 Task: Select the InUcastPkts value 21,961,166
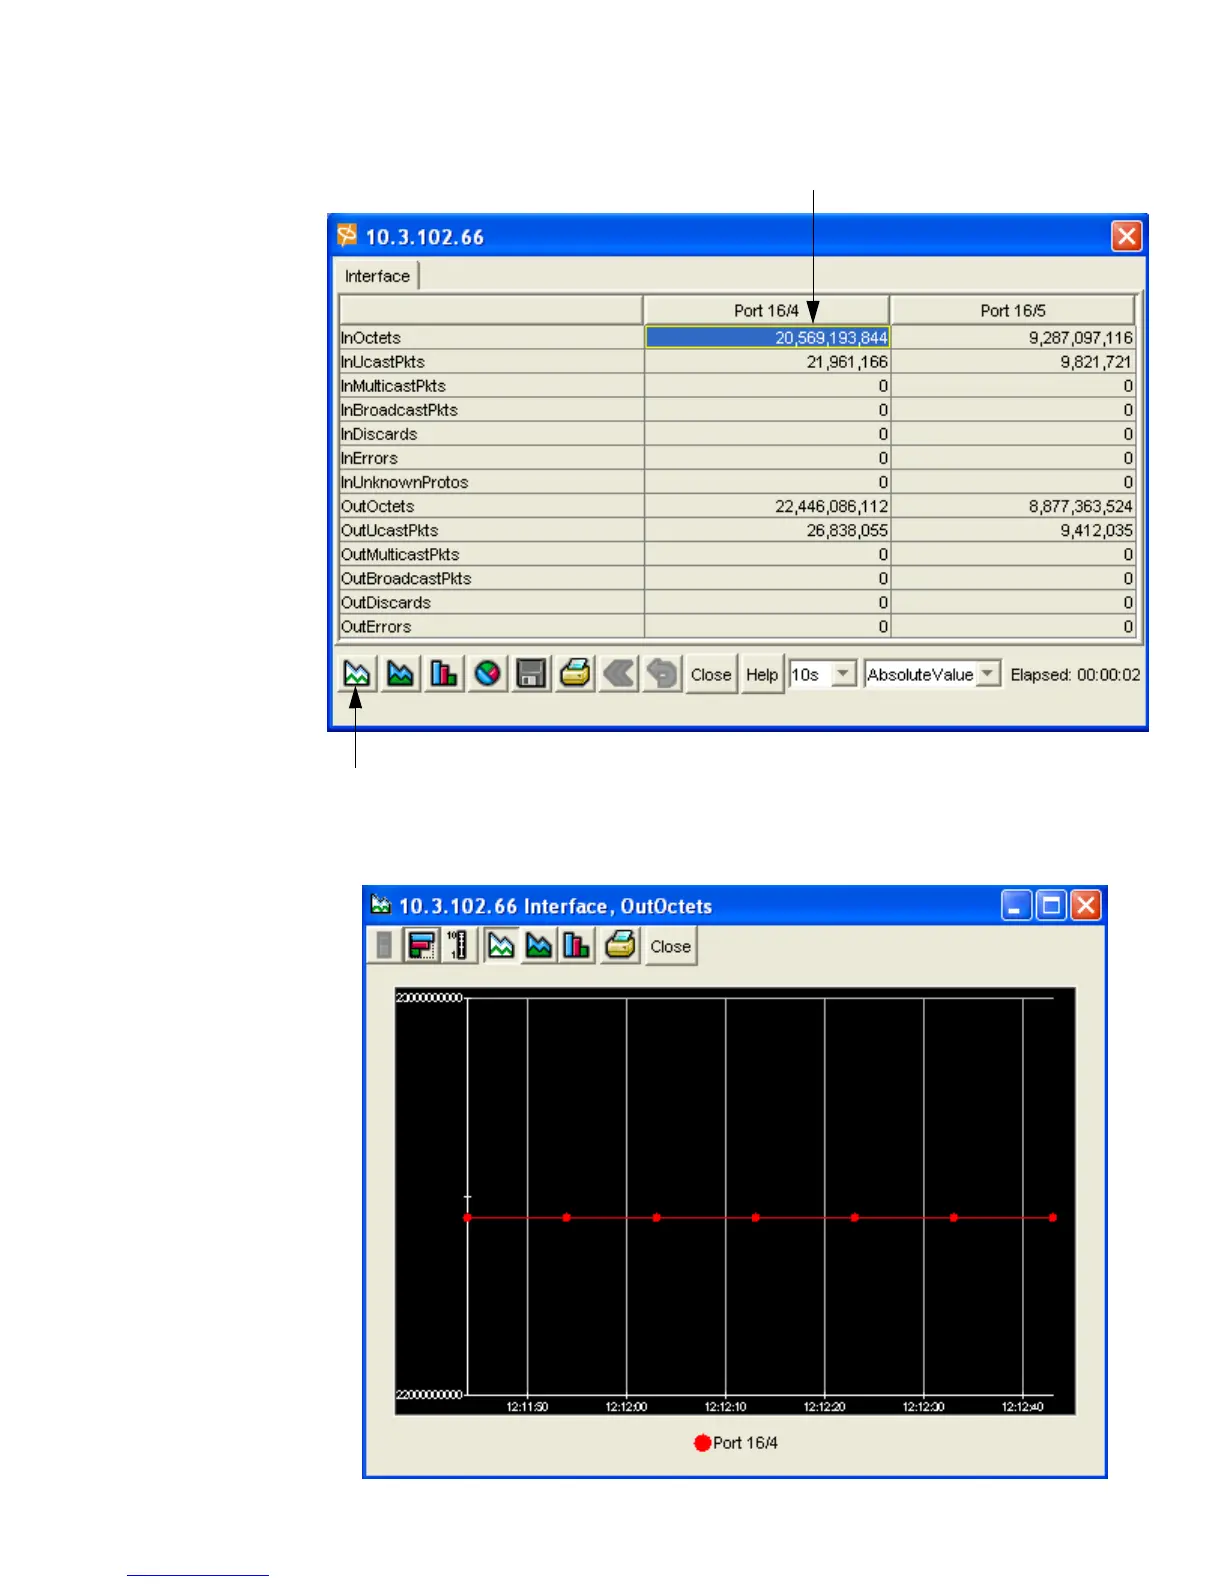click(767, 362)
